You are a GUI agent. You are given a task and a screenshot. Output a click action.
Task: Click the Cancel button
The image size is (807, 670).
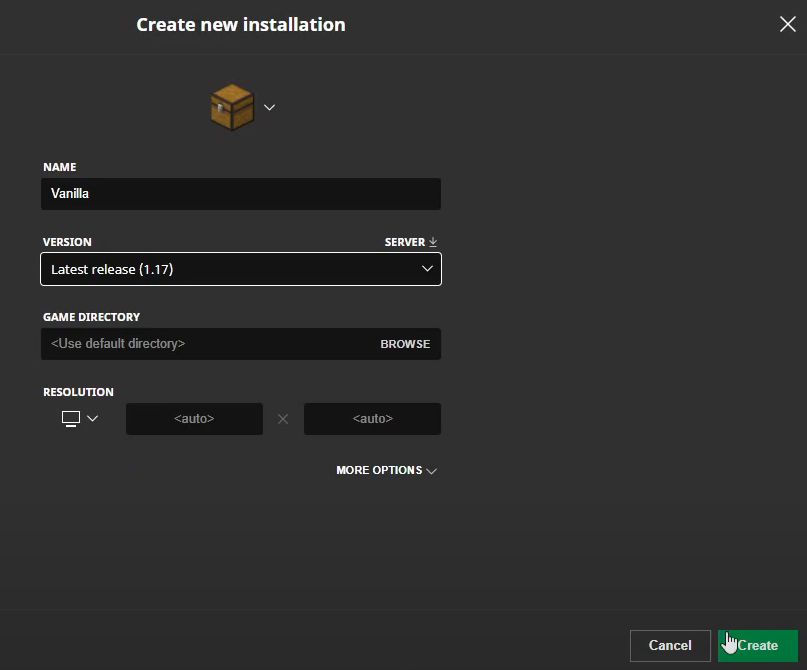point(670,645)
